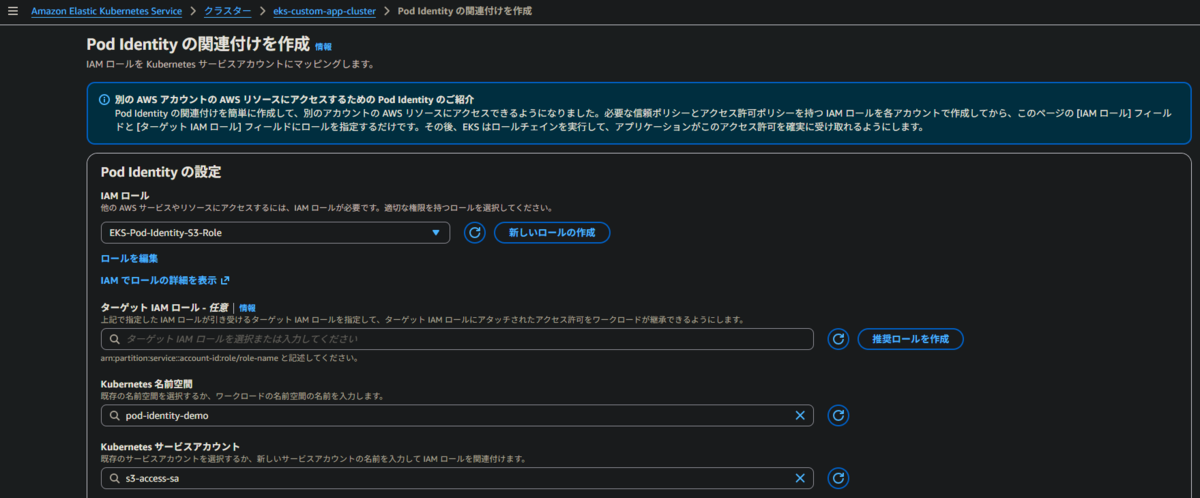Open the hamburger navigation menu
Image resolution: width=1200 pixels, height=498 pixels.
coord(13,11)
